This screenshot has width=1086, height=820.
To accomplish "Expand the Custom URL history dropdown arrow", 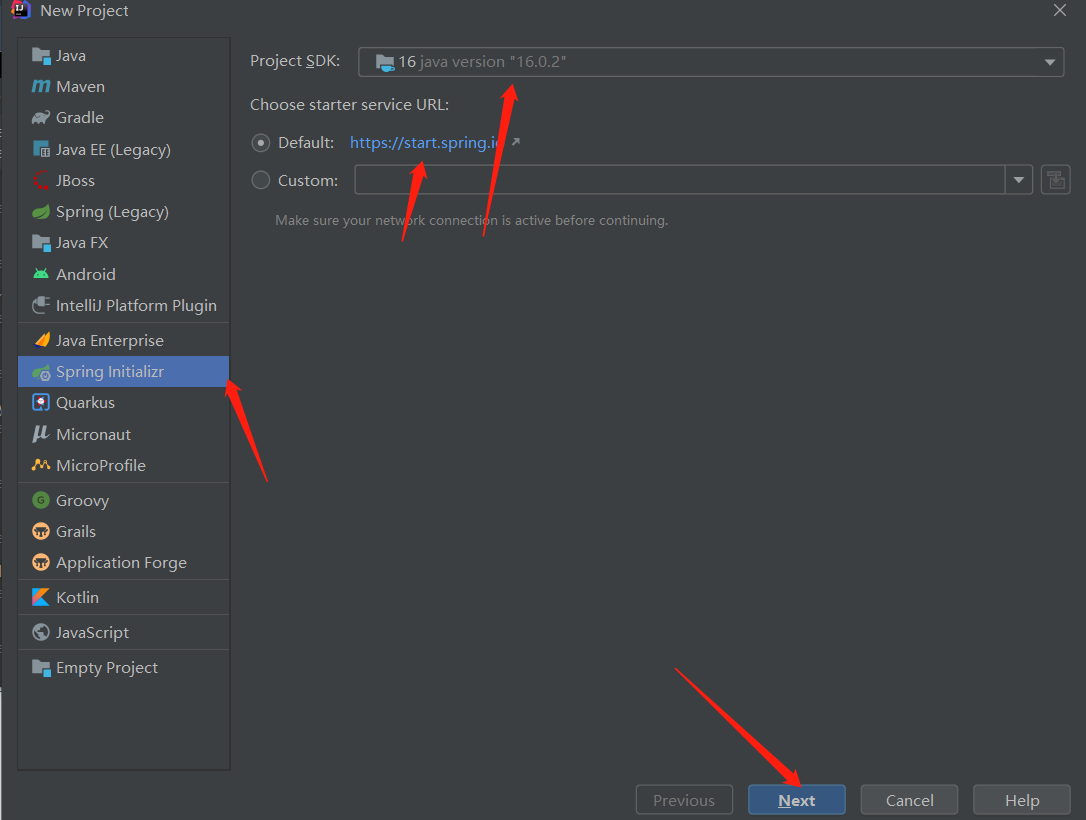I will click(x=1019, y=180).
